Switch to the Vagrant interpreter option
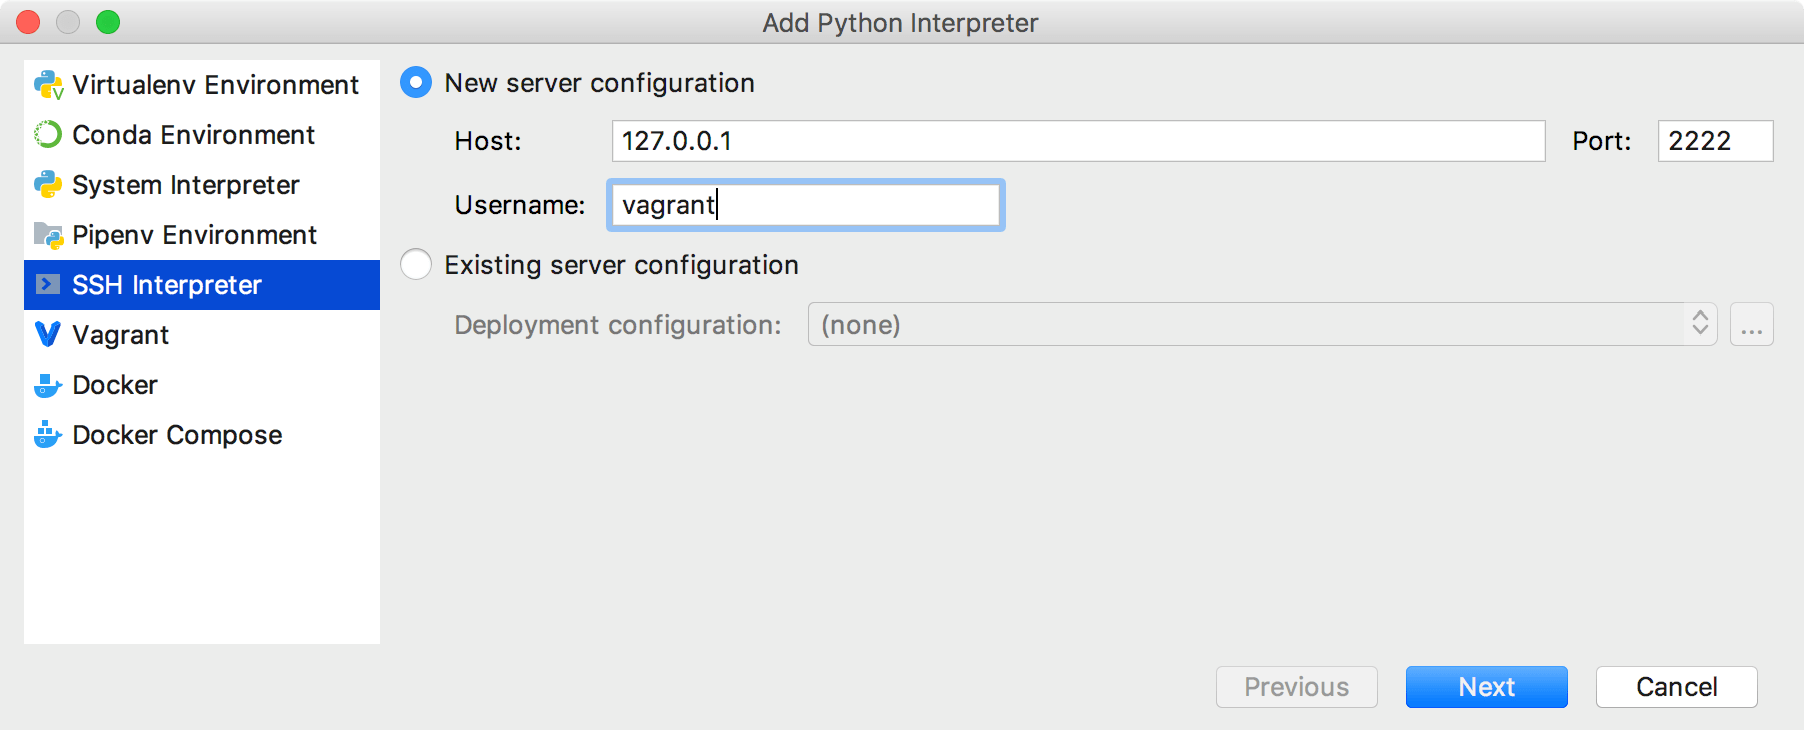 (x=121, y=335)
